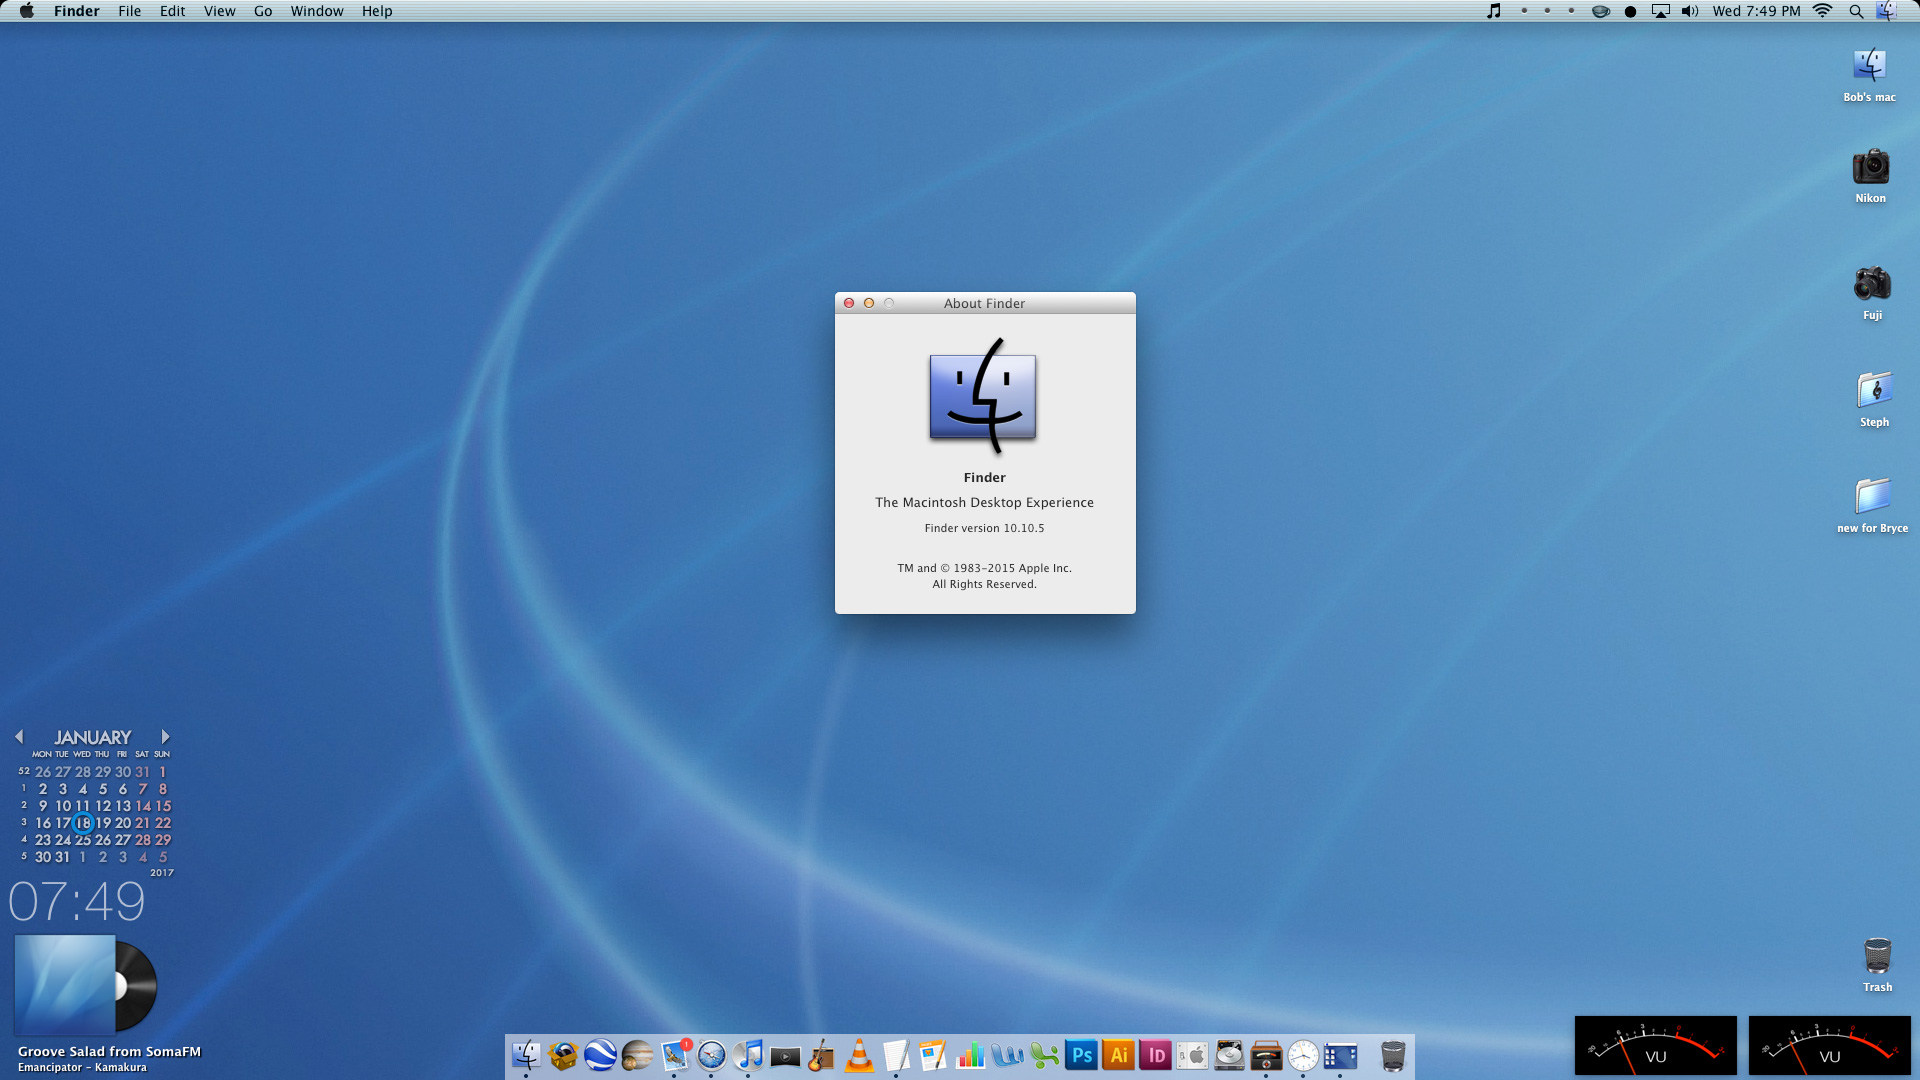Open the Apple menu
The height and width of the screenshot is (1080, 1920).
(27, 11)
